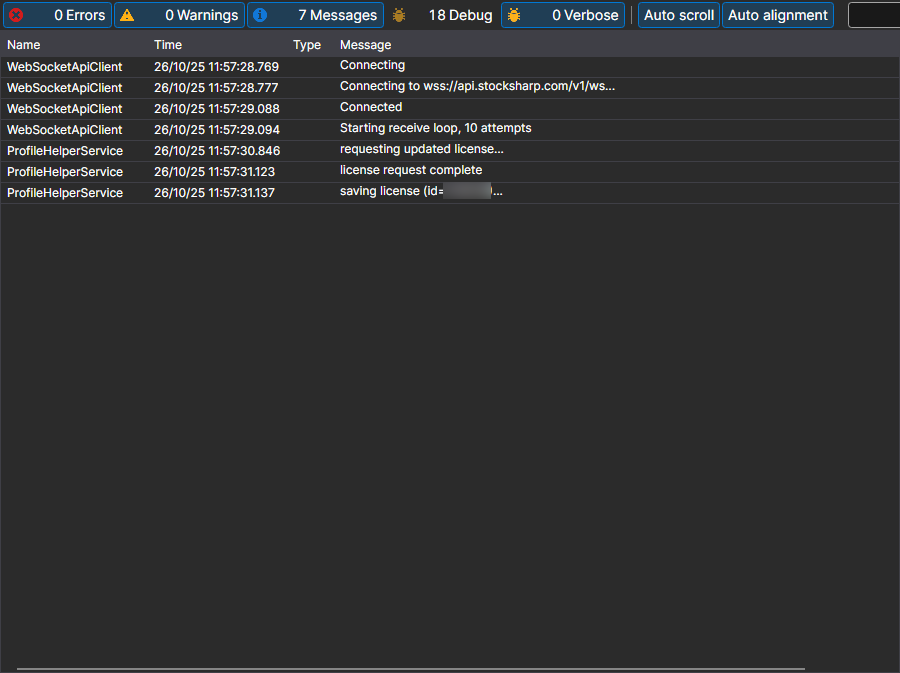Enable the 18 Debug filter
This screenshot has width=900, height=673.
click(443, 15)
